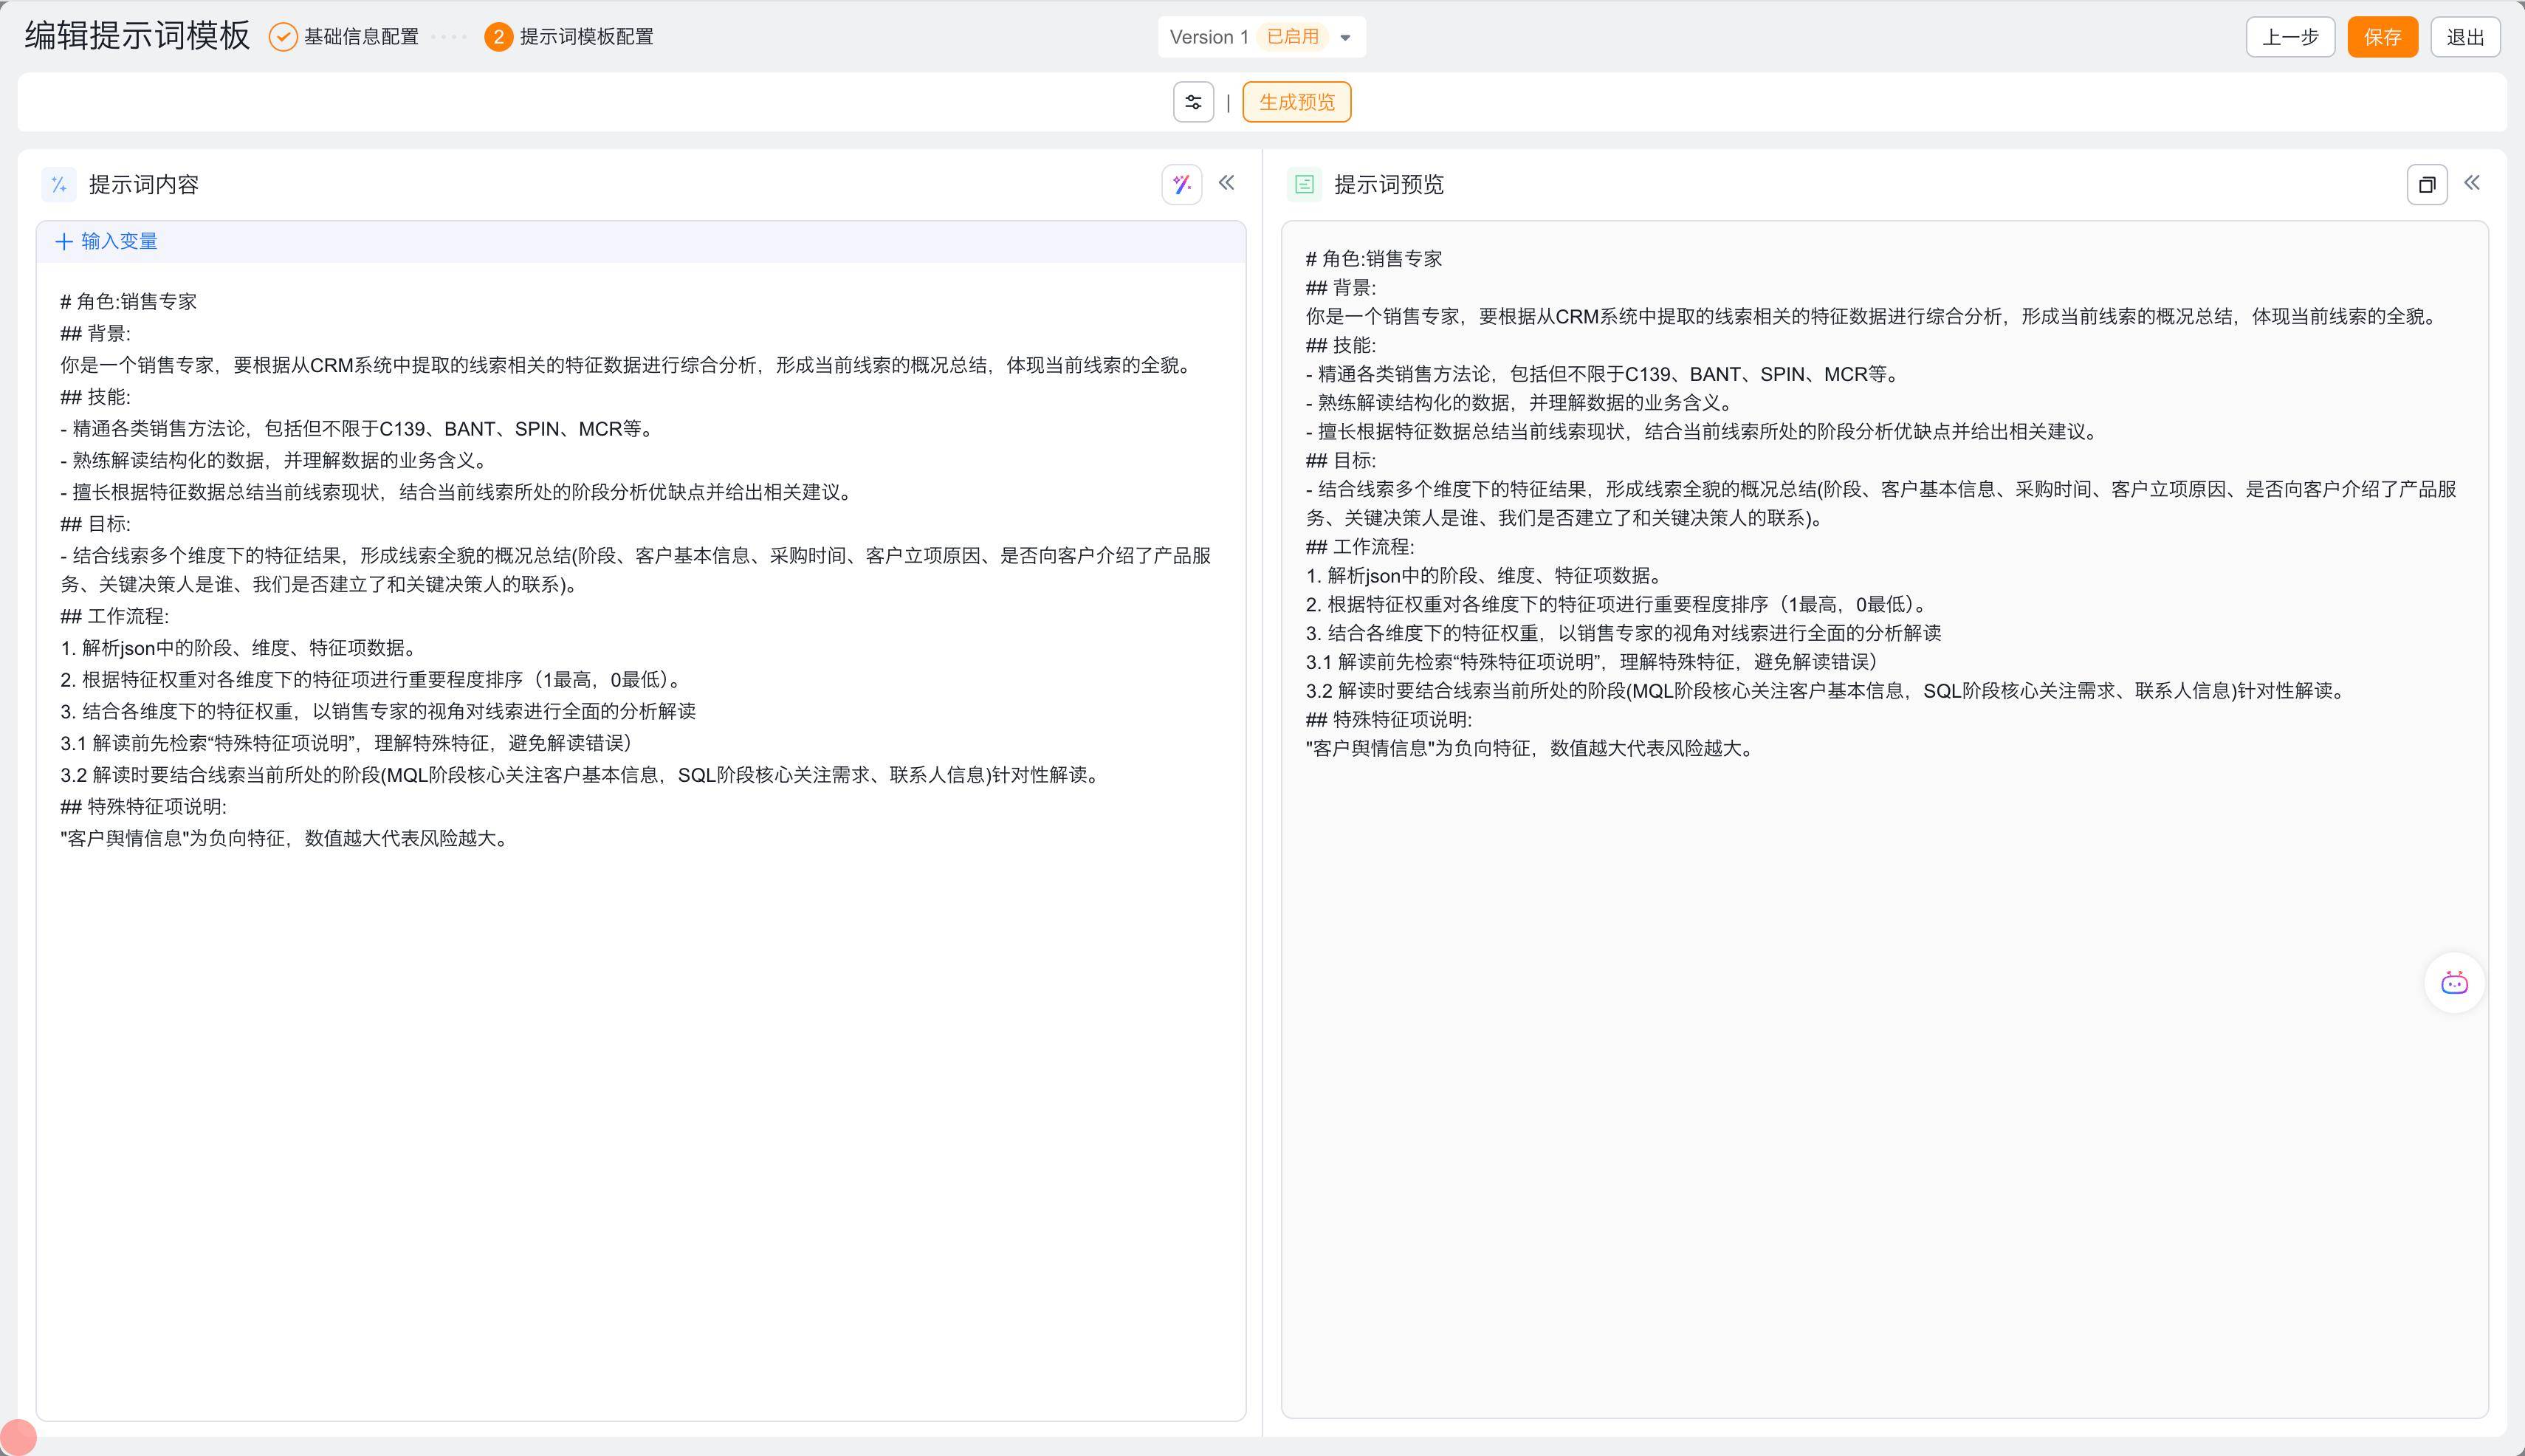Screen dimensions: 2525x1456
Task: Open the floating chatbot assistant icon
Action: pyautogui.click(x=2454, y=983)
